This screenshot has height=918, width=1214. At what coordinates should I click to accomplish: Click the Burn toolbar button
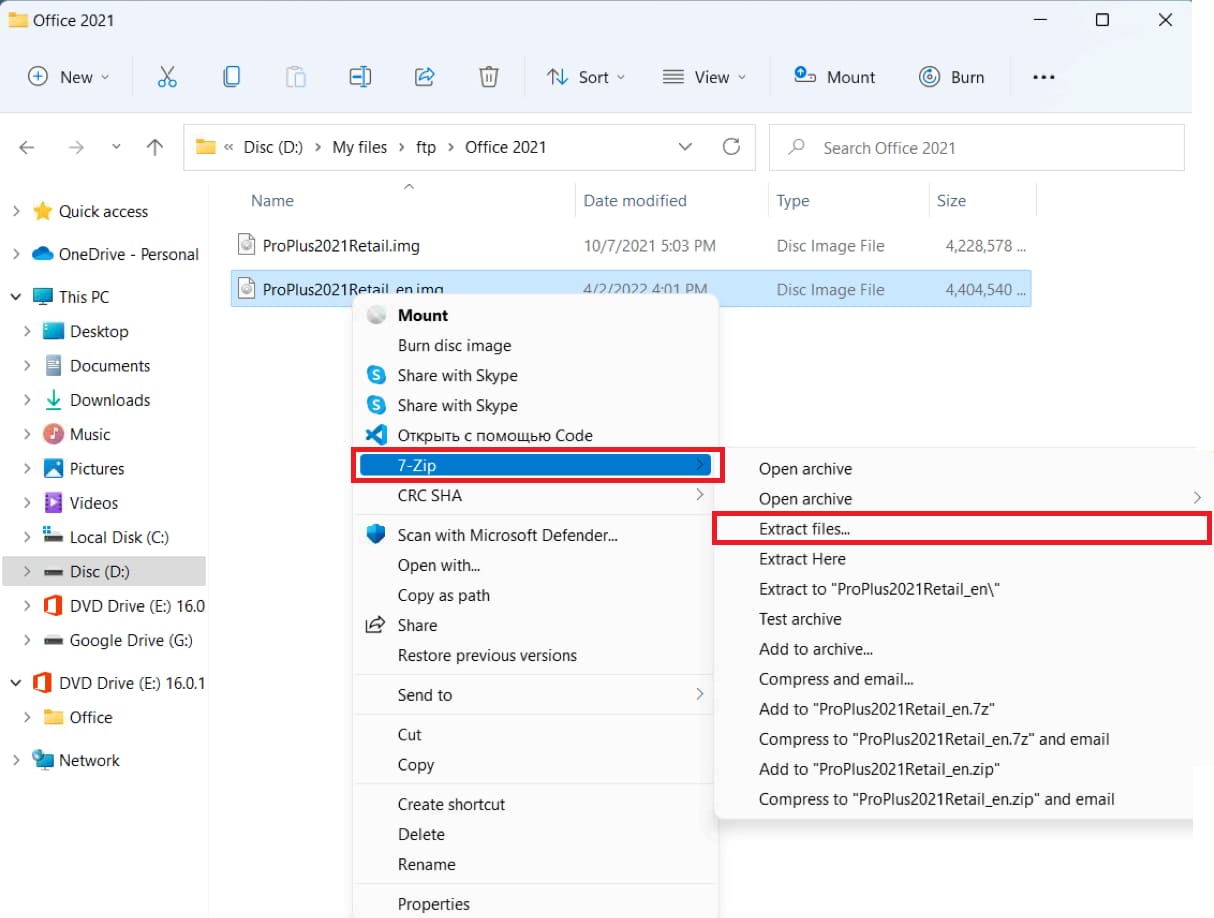pyautogui.click(x=951, y=77)
